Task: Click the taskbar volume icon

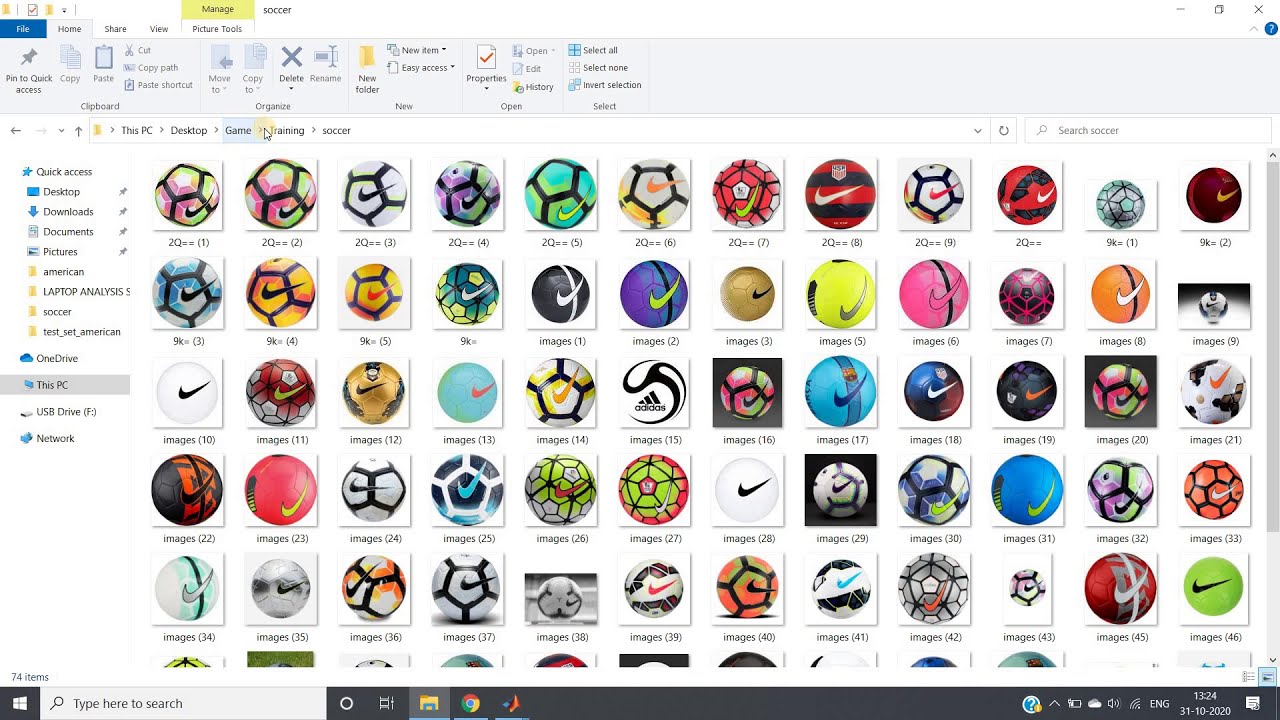Action: pos(1114,704)
